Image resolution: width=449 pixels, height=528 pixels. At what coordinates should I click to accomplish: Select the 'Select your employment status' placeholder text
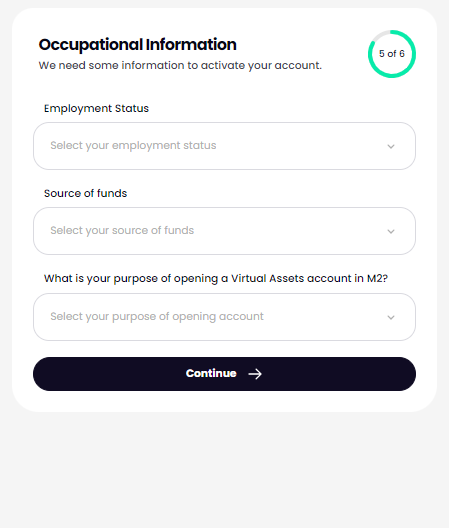133,145
